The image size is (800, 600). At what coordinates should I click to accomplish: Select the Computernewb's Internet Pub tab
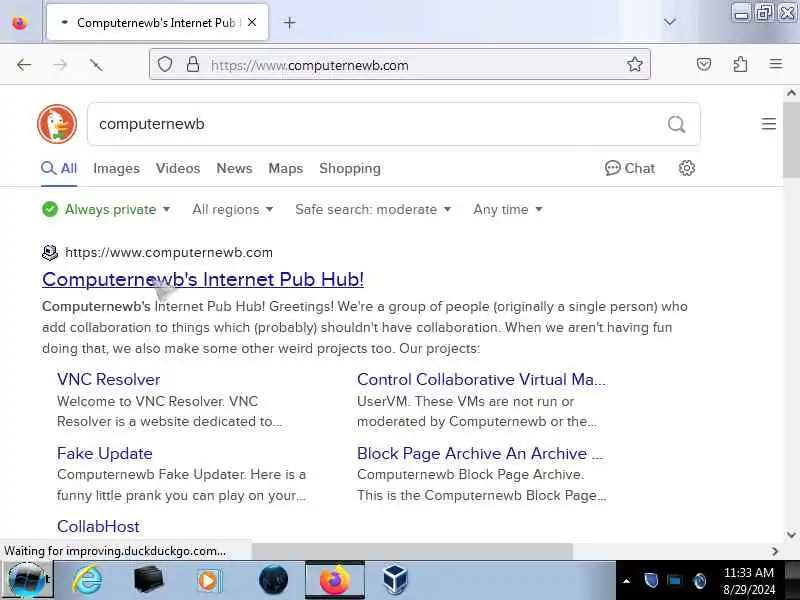[157, 22]
